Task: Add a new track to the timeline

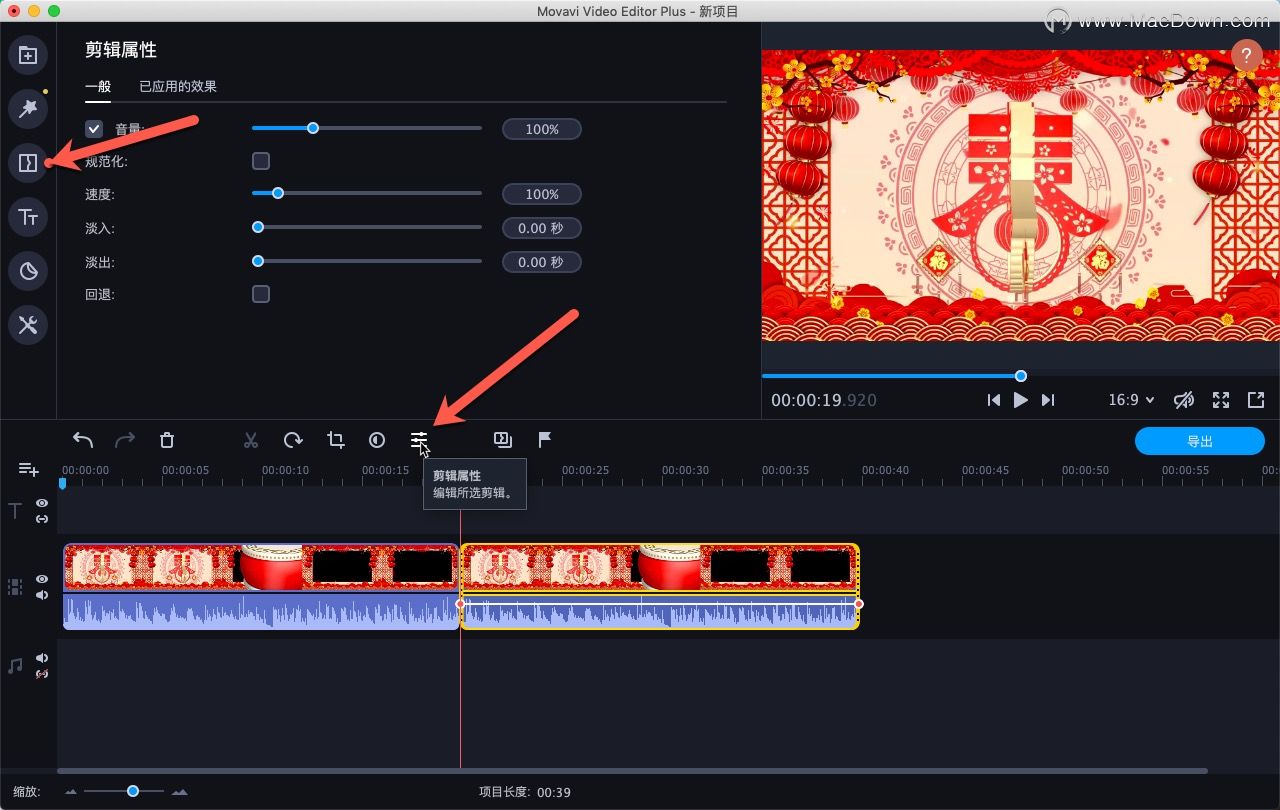Action: (28, 469)
